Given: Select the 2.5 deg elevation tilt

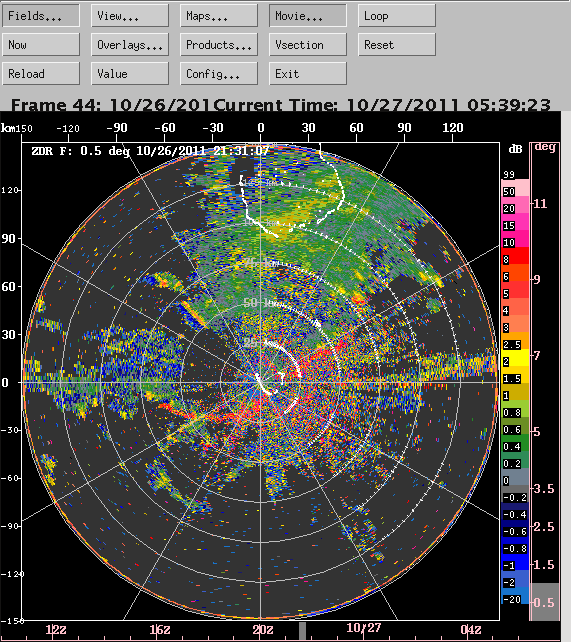Looking at the screenshot, I should 544,527.
